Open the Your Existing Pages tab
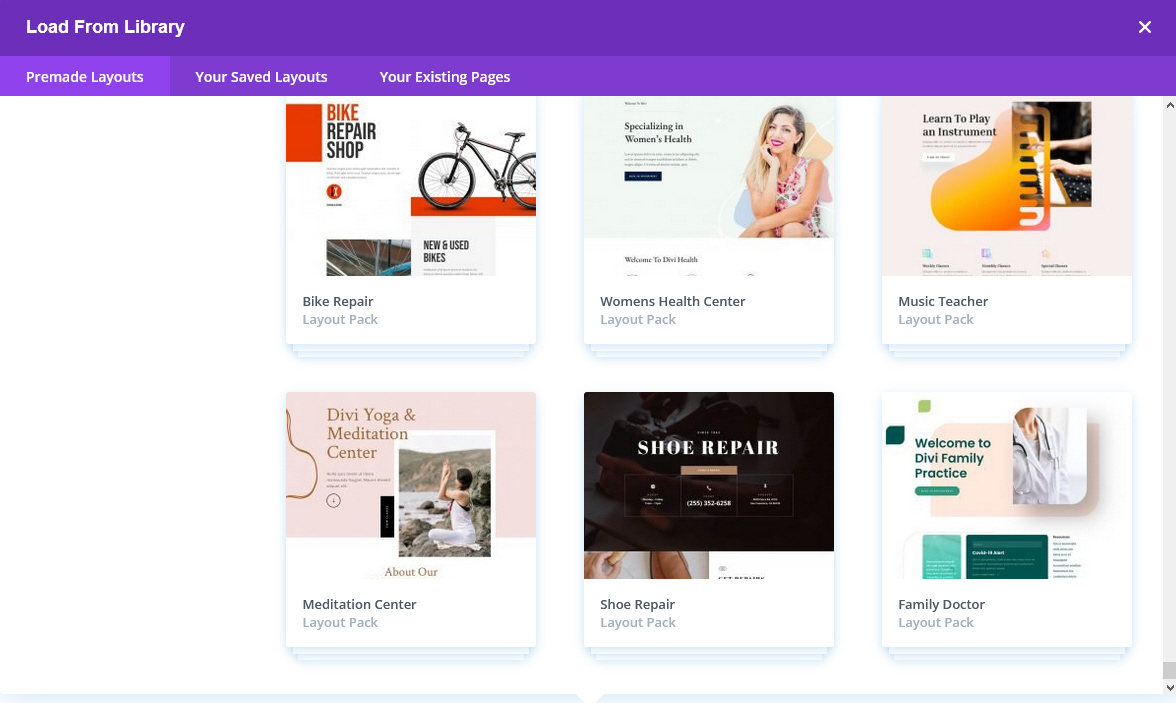This screenshot has width=1176, height=703. pos(445,77)
